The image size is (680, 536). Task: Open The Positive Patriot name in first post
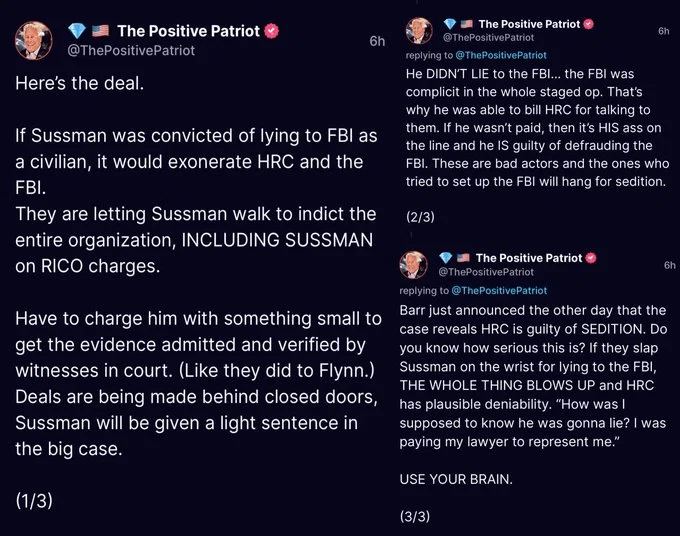(x=188, y=31)
